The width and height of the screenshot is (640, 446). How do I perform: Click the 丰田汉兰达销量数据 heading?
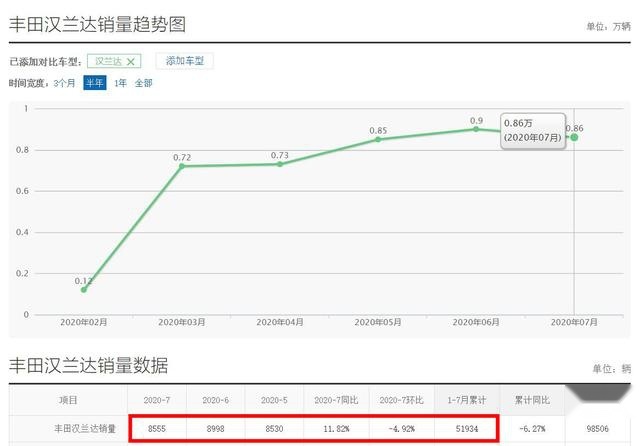coord(89,365)
